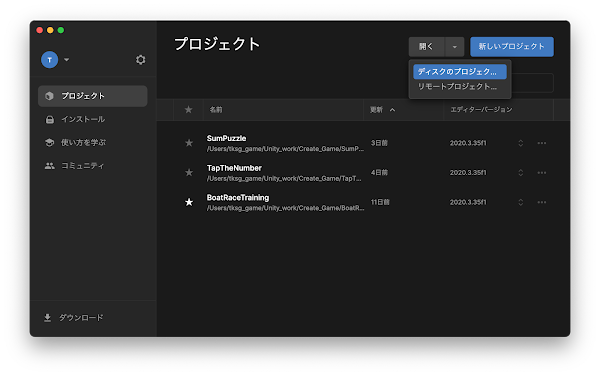Image resolution: width=600 pixels, height=376 pixels.
Task: Open the editor version selector for BoatRaceTraining
Action: [520, 202]
